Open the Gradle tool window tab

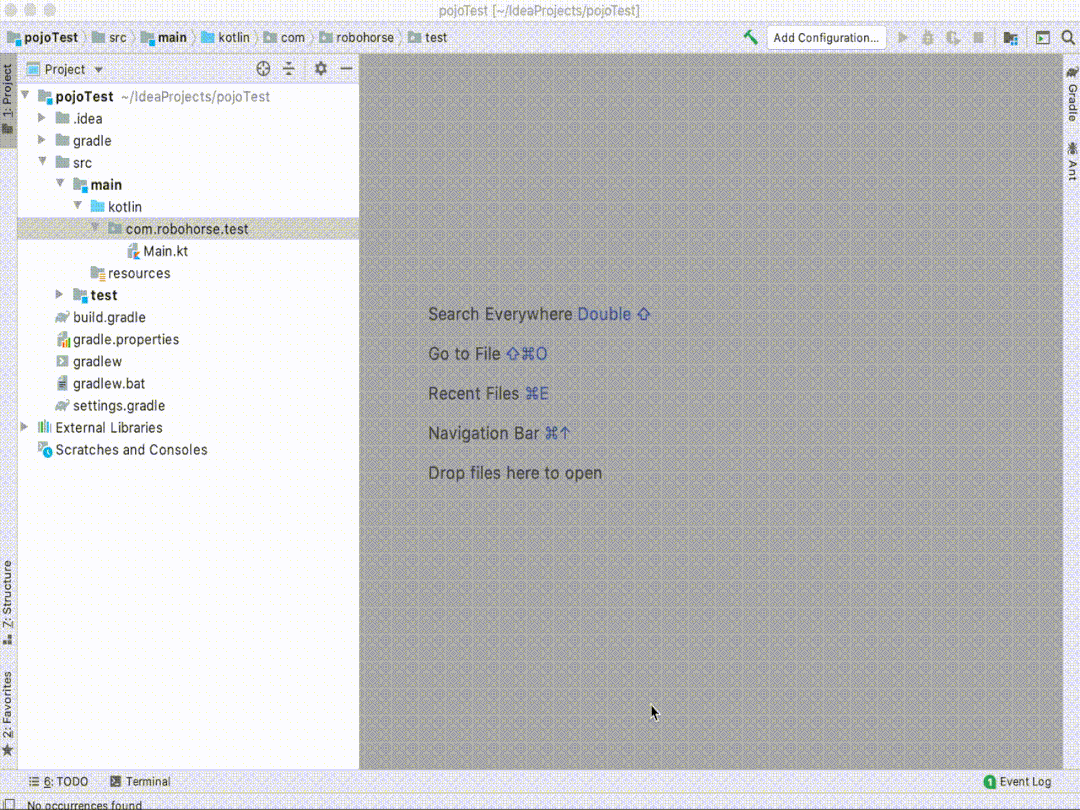1071,96
